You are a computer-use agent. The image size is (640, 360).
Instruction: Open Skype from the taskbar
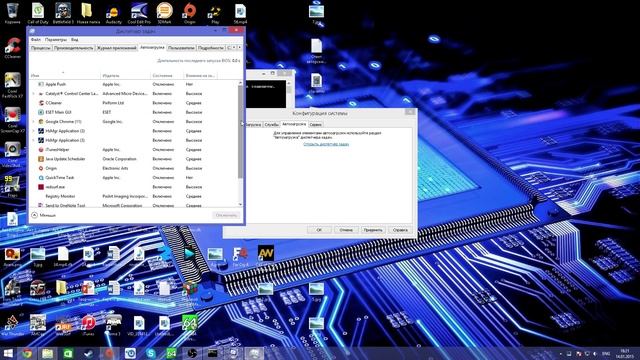151,353
